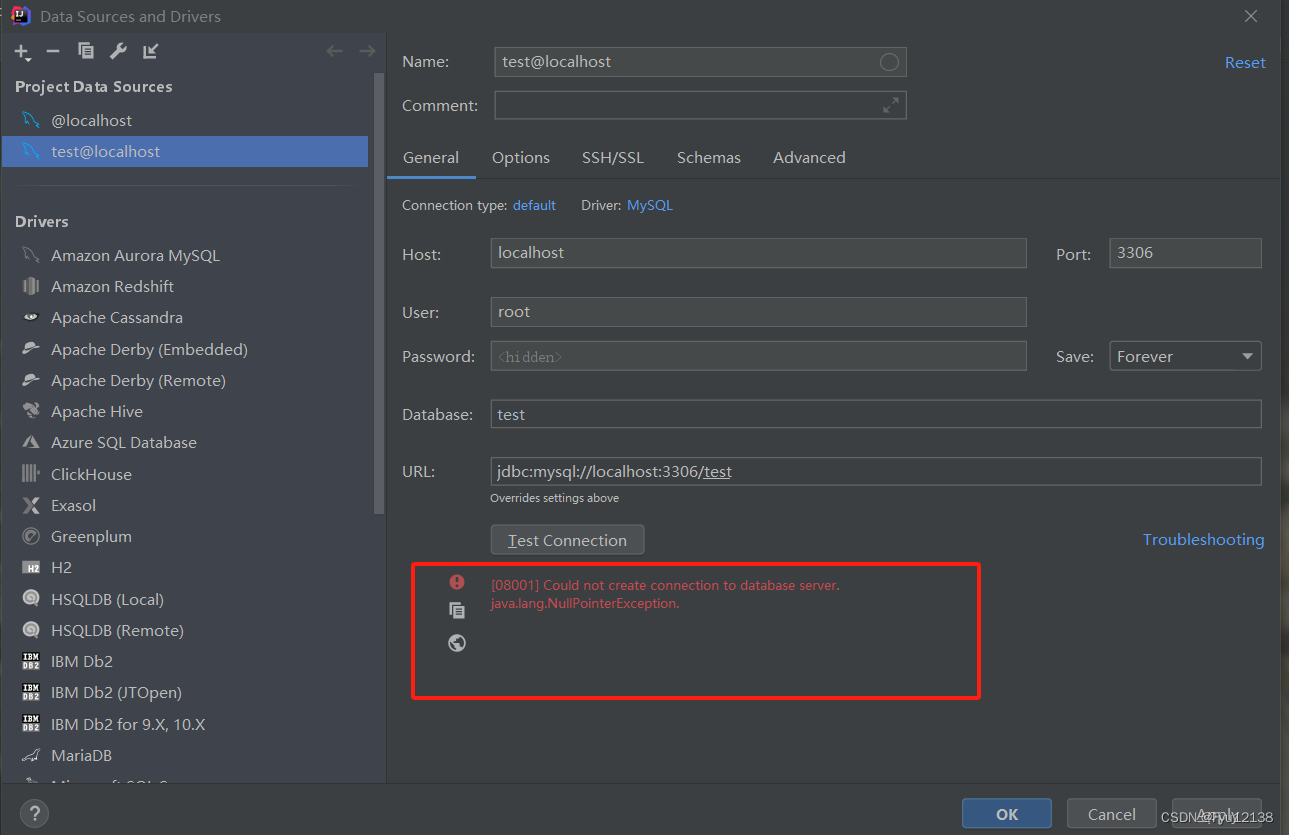Viewport: 1289px width, 835px height.
Task: Click the red error exclamation icon
Action: [x=457, y=582]
